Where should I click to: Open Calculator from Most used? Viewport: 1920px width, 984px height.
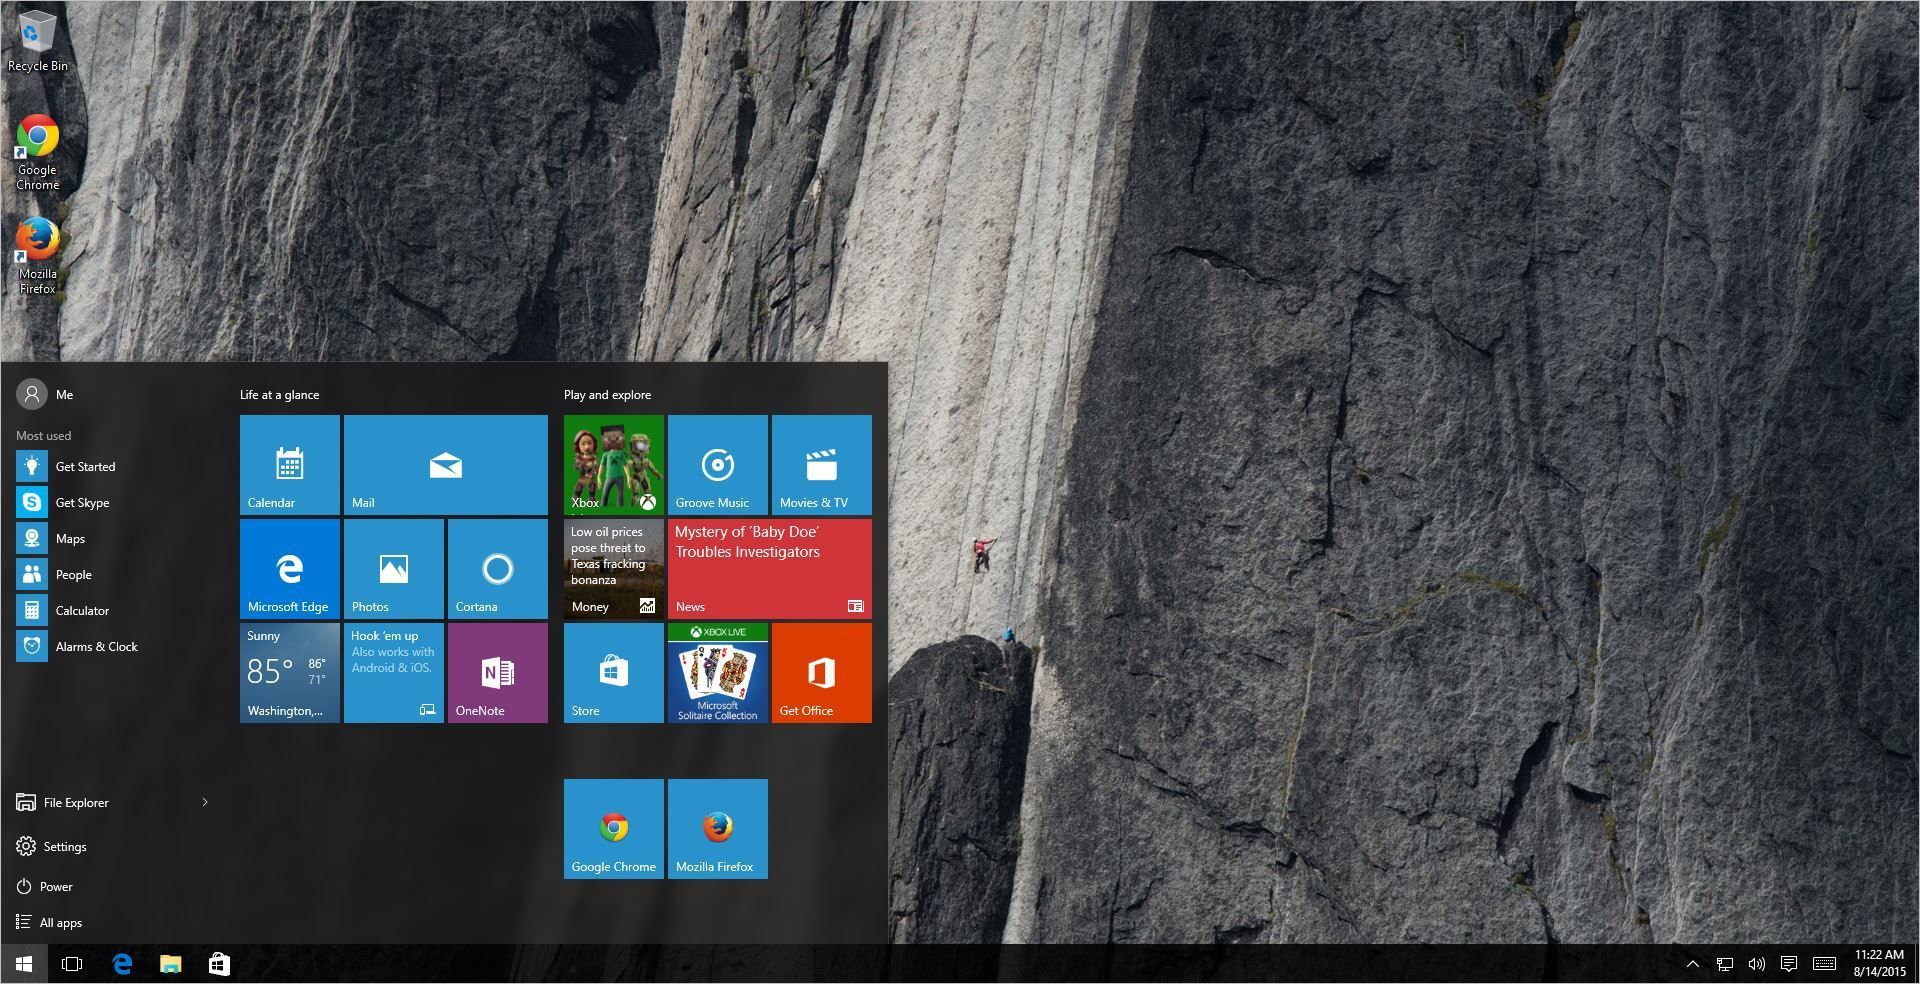(x=82, y=610)
